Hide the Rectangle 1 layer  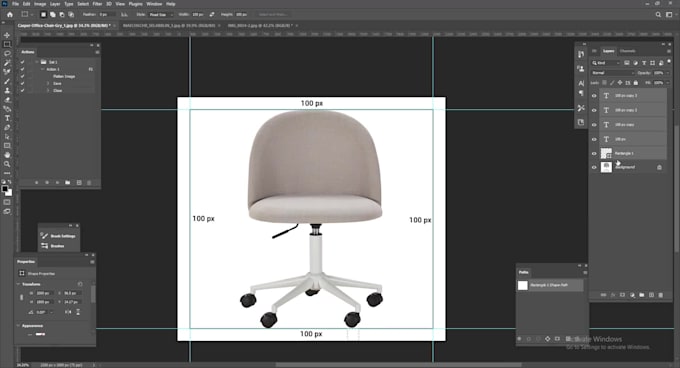tap(594, 153)
